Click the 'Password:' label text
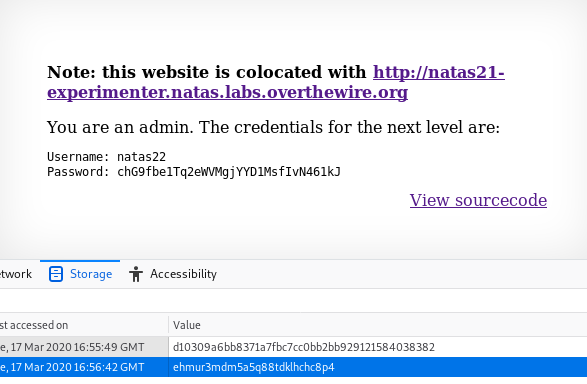Image resolution: width=587 pixels, height=384 pixels. click(x=78, y=172)
